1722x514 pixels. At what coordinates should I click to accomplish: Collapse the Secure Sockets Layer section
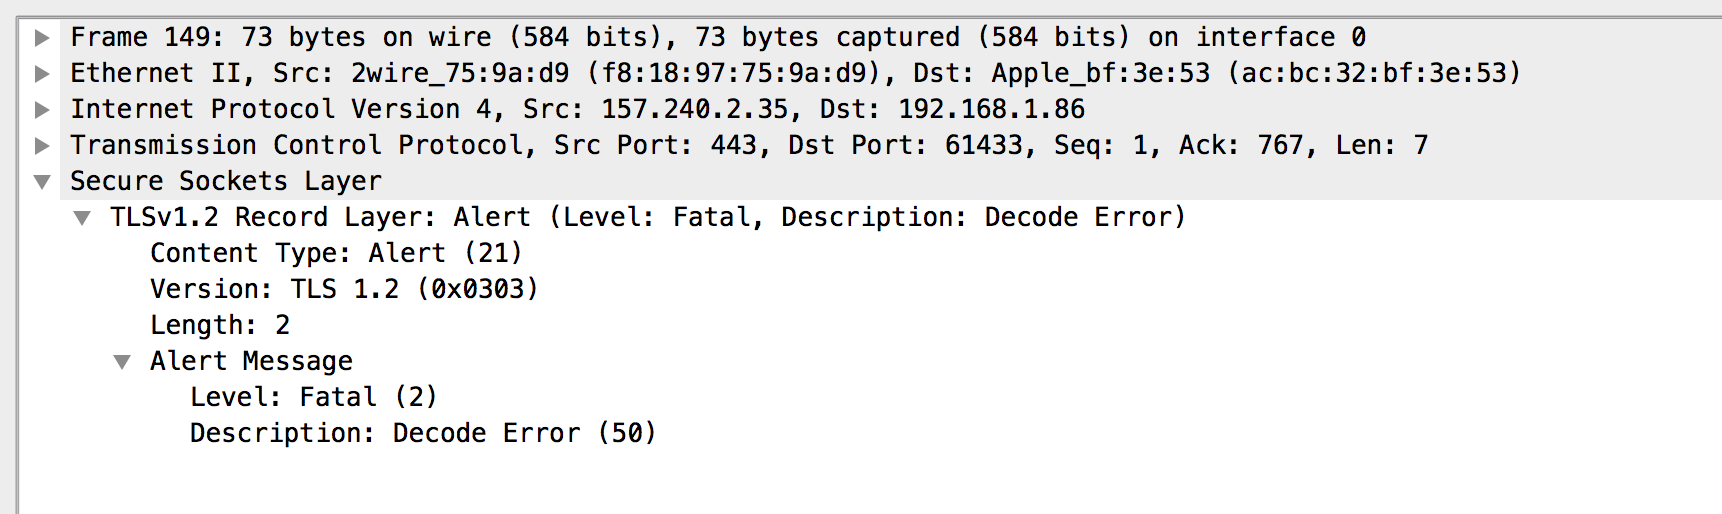42,182
